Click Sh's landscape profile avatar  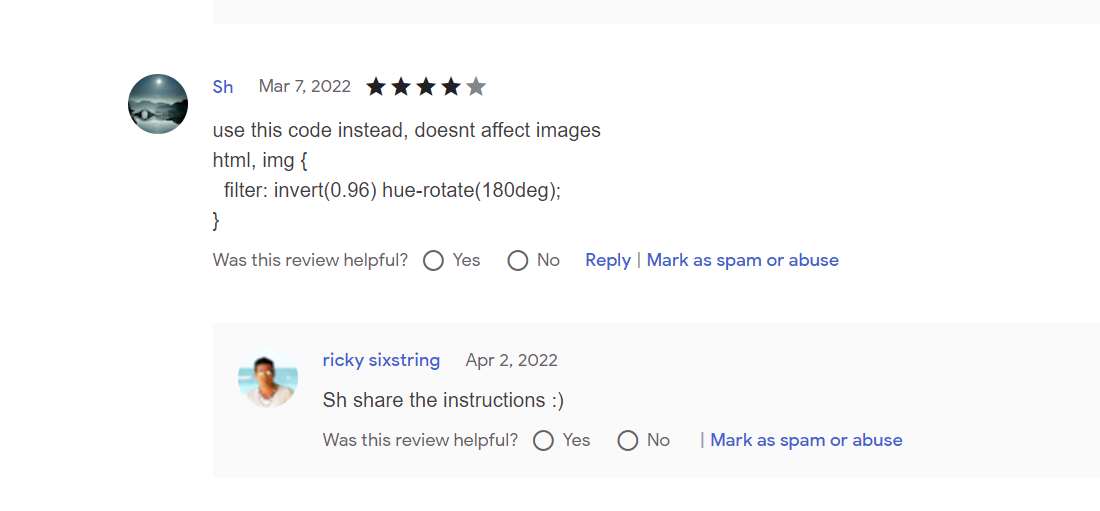(158, 104)
